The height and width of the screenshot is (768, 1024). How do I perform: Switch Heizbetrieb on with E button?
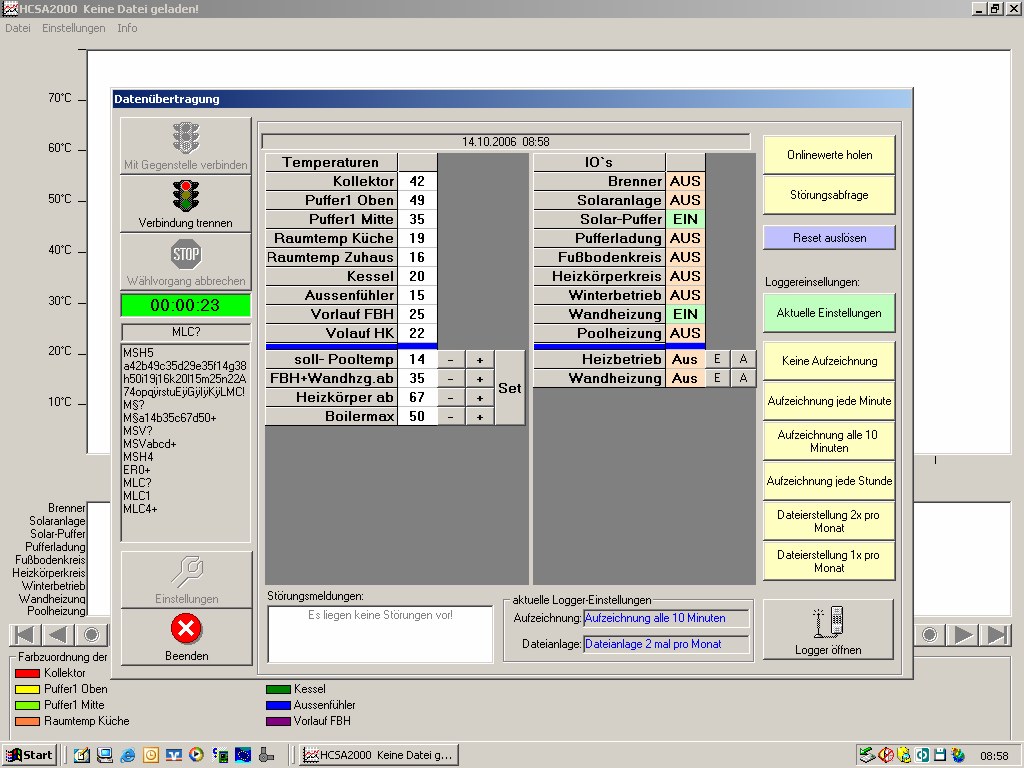pos(717,359)
